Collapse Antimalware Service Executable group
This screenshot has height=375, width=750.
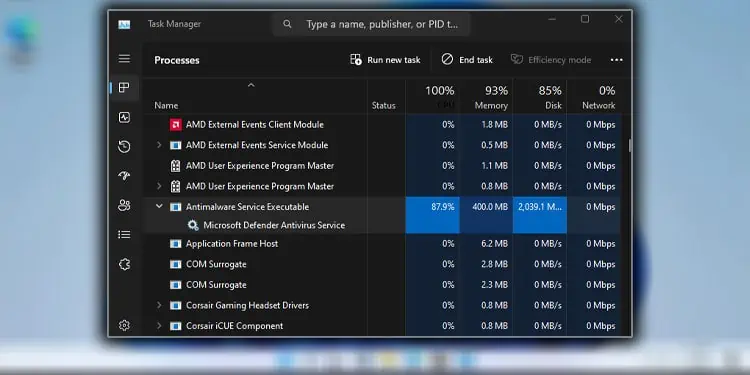[x=159, y=207]
